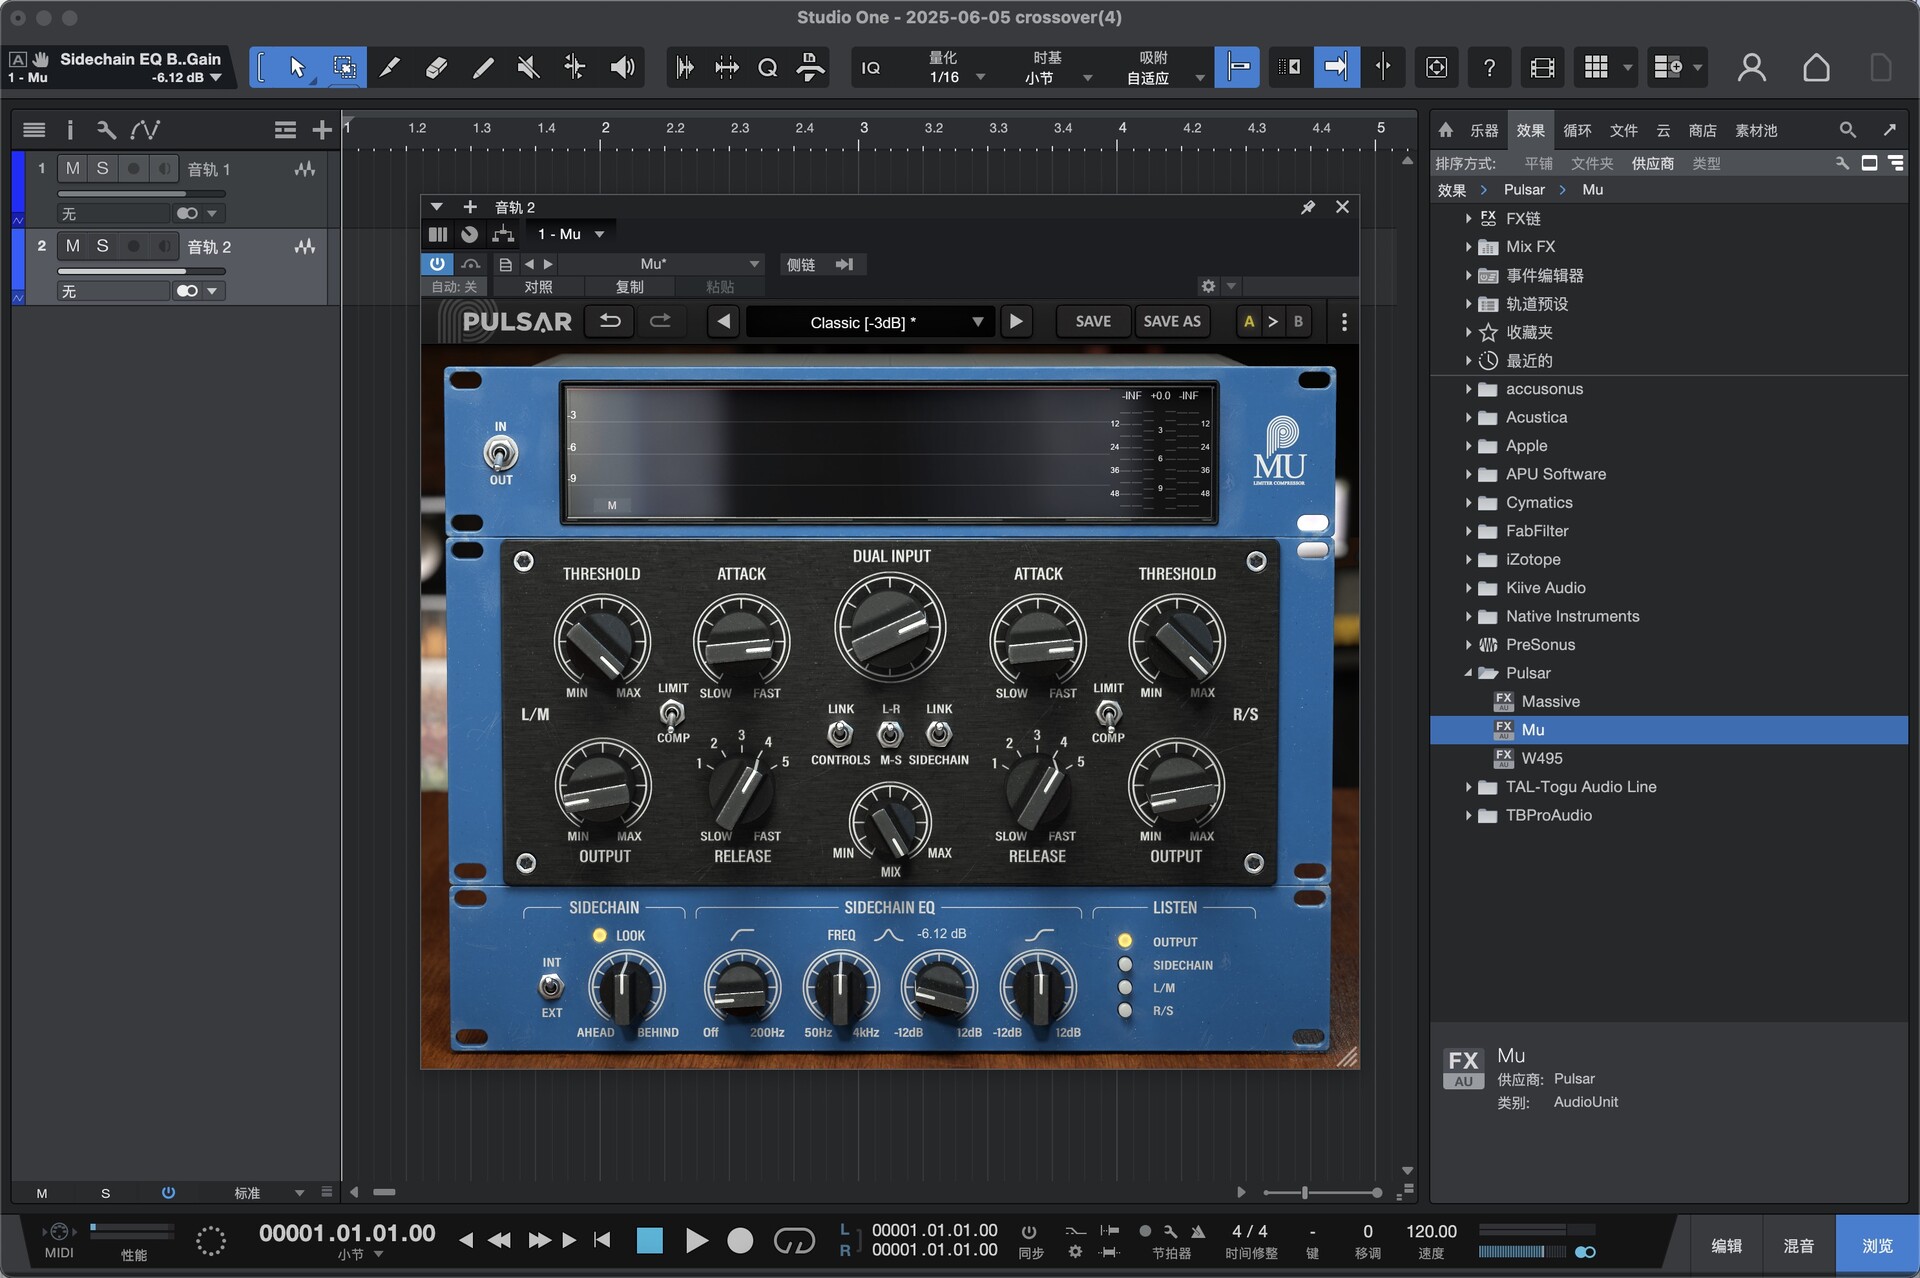Screen dimensions: 1920x1278
Task: Toggle L/M LIMIT/COMP switch
Action: [671, 713]
